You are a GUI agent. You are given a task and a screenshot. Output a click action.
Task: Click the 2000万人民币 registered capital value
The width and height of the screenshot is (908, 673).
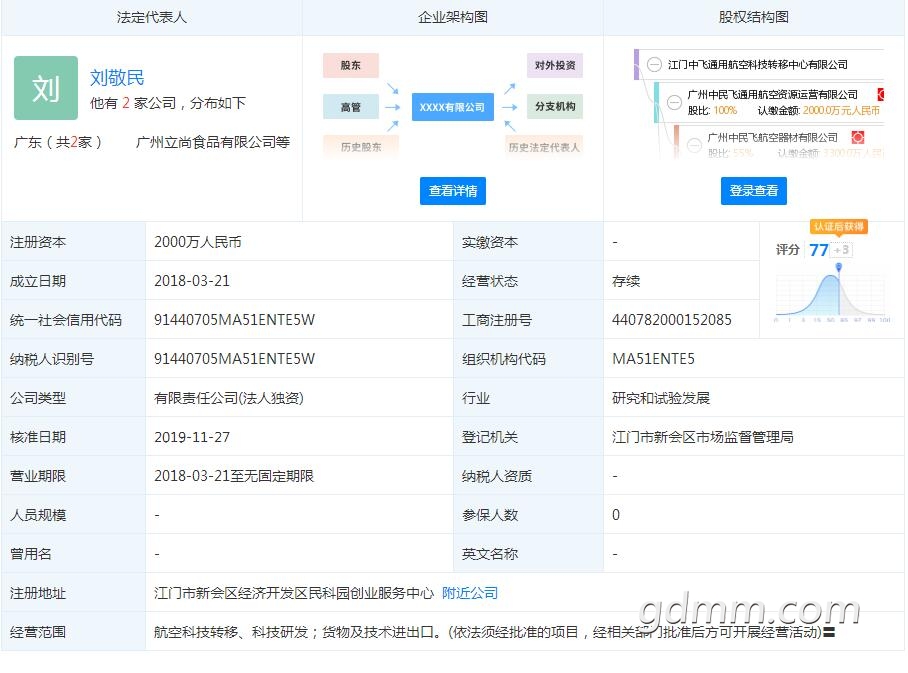[198, 242]
